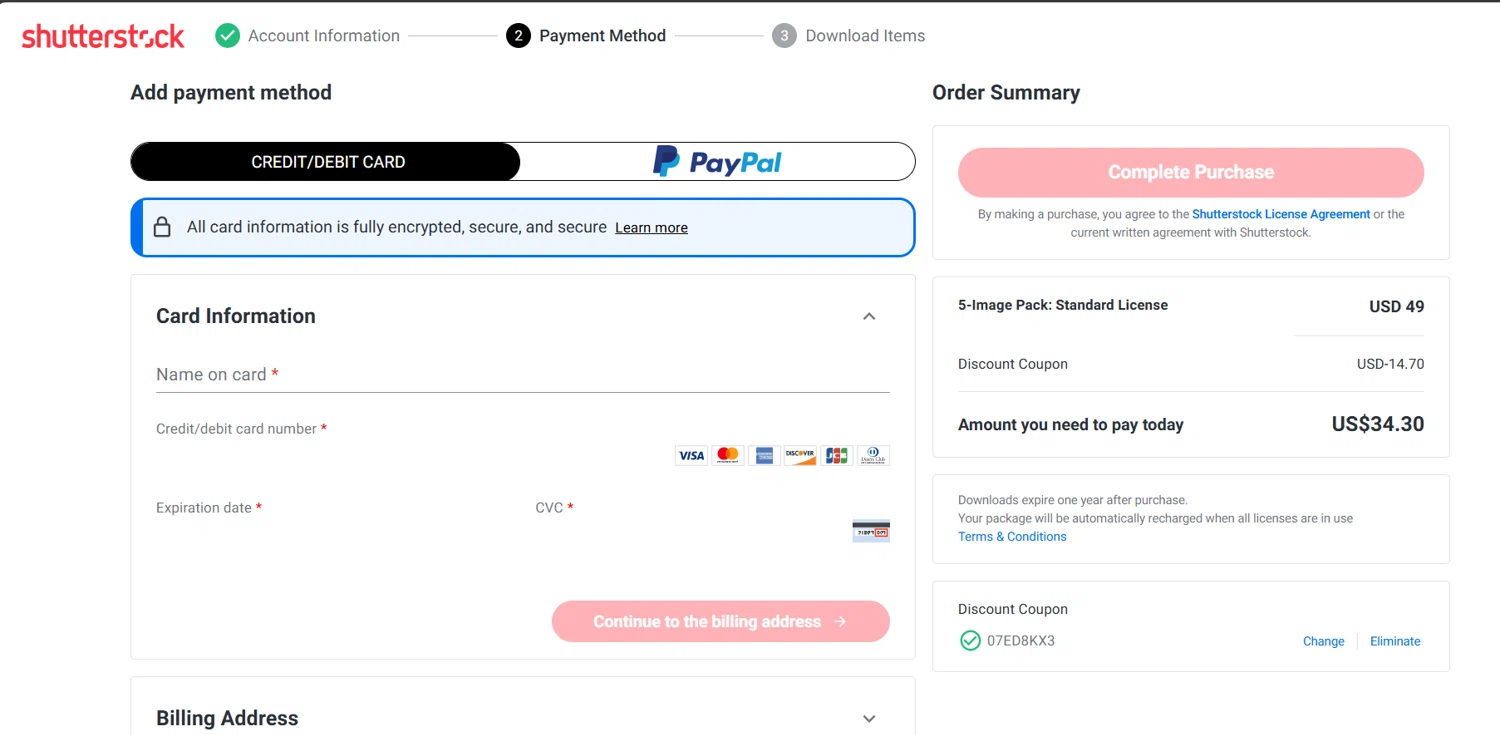Select the Credit/Debit Card payment option
The height and width of the screenshot is (735, 1500).
tap(327, 162)
